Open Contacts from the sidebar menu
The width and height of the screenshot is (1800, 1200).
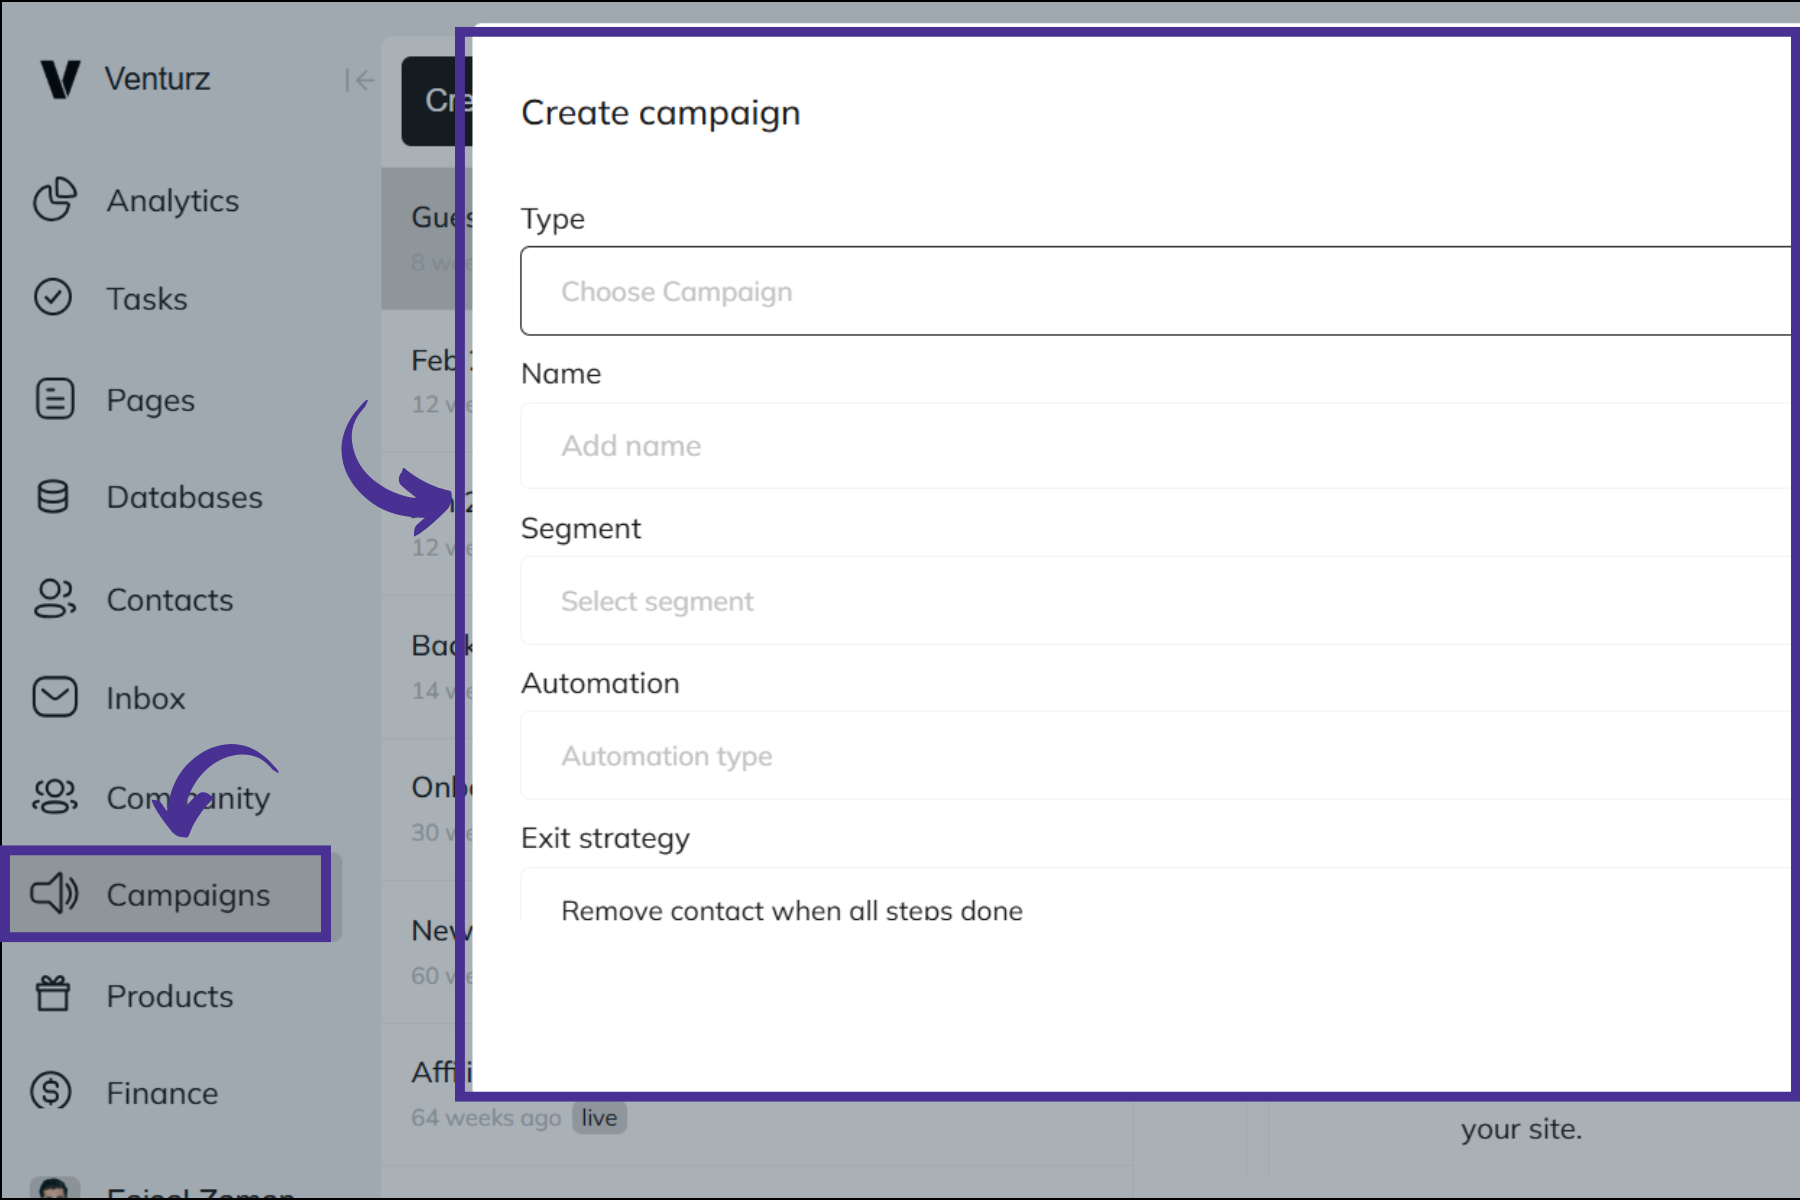point(169,600)
